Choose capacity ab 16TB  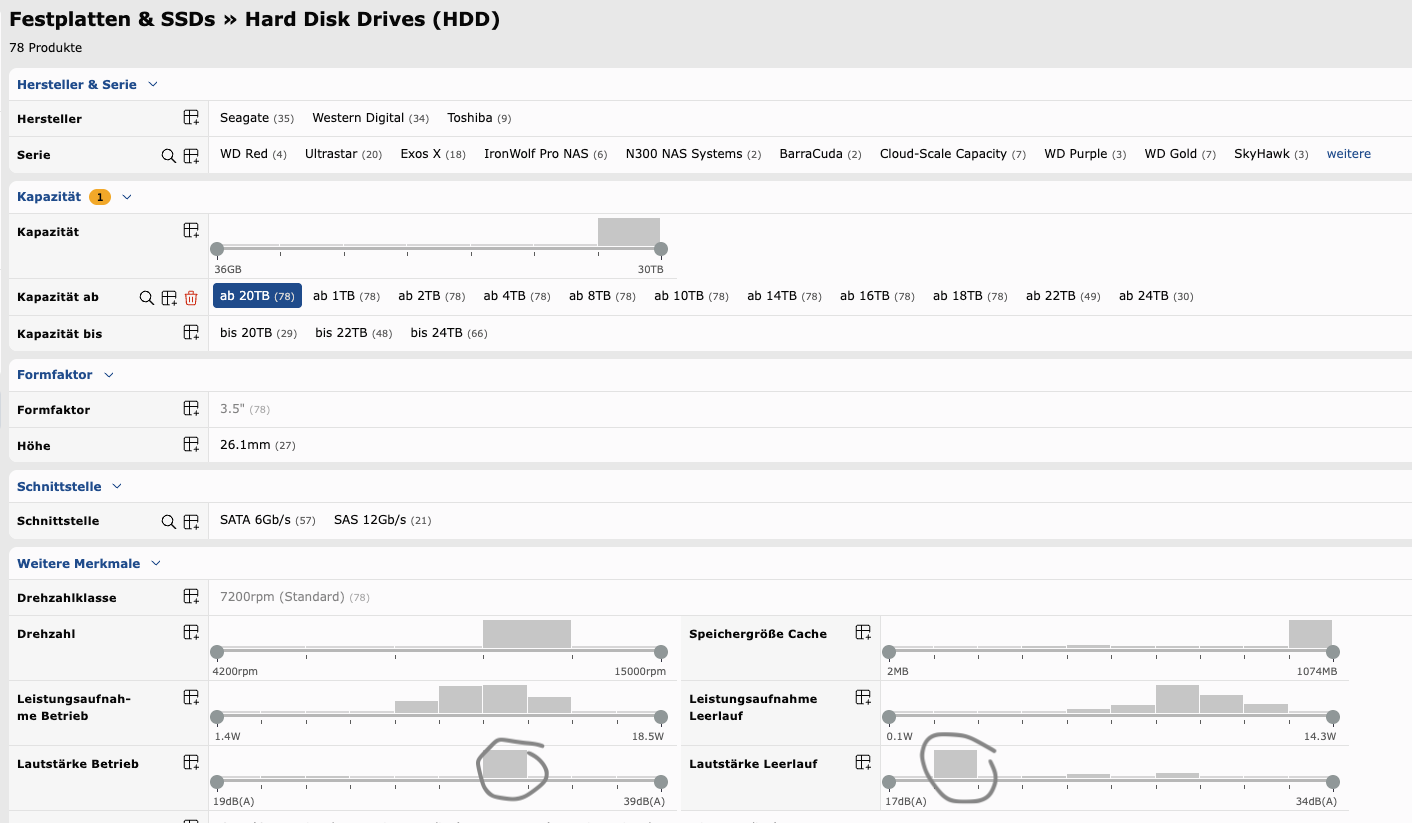pos(877,296)
